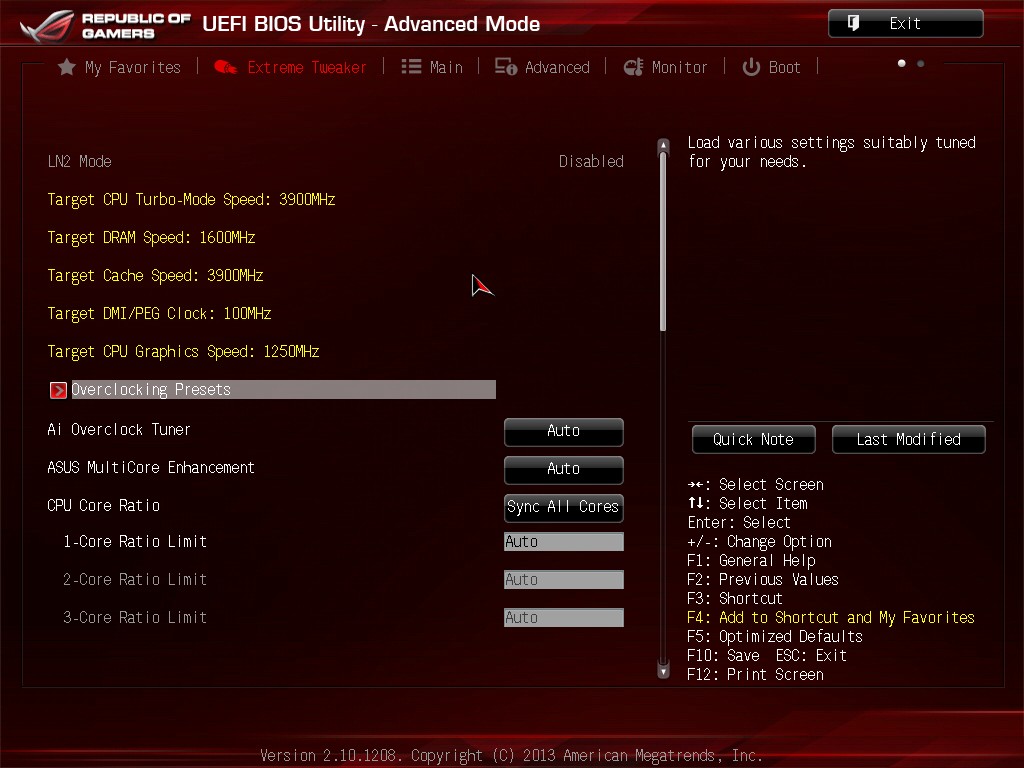
Task: Select Ai Overclock Tuner label
Action: (x=119, y=429)
